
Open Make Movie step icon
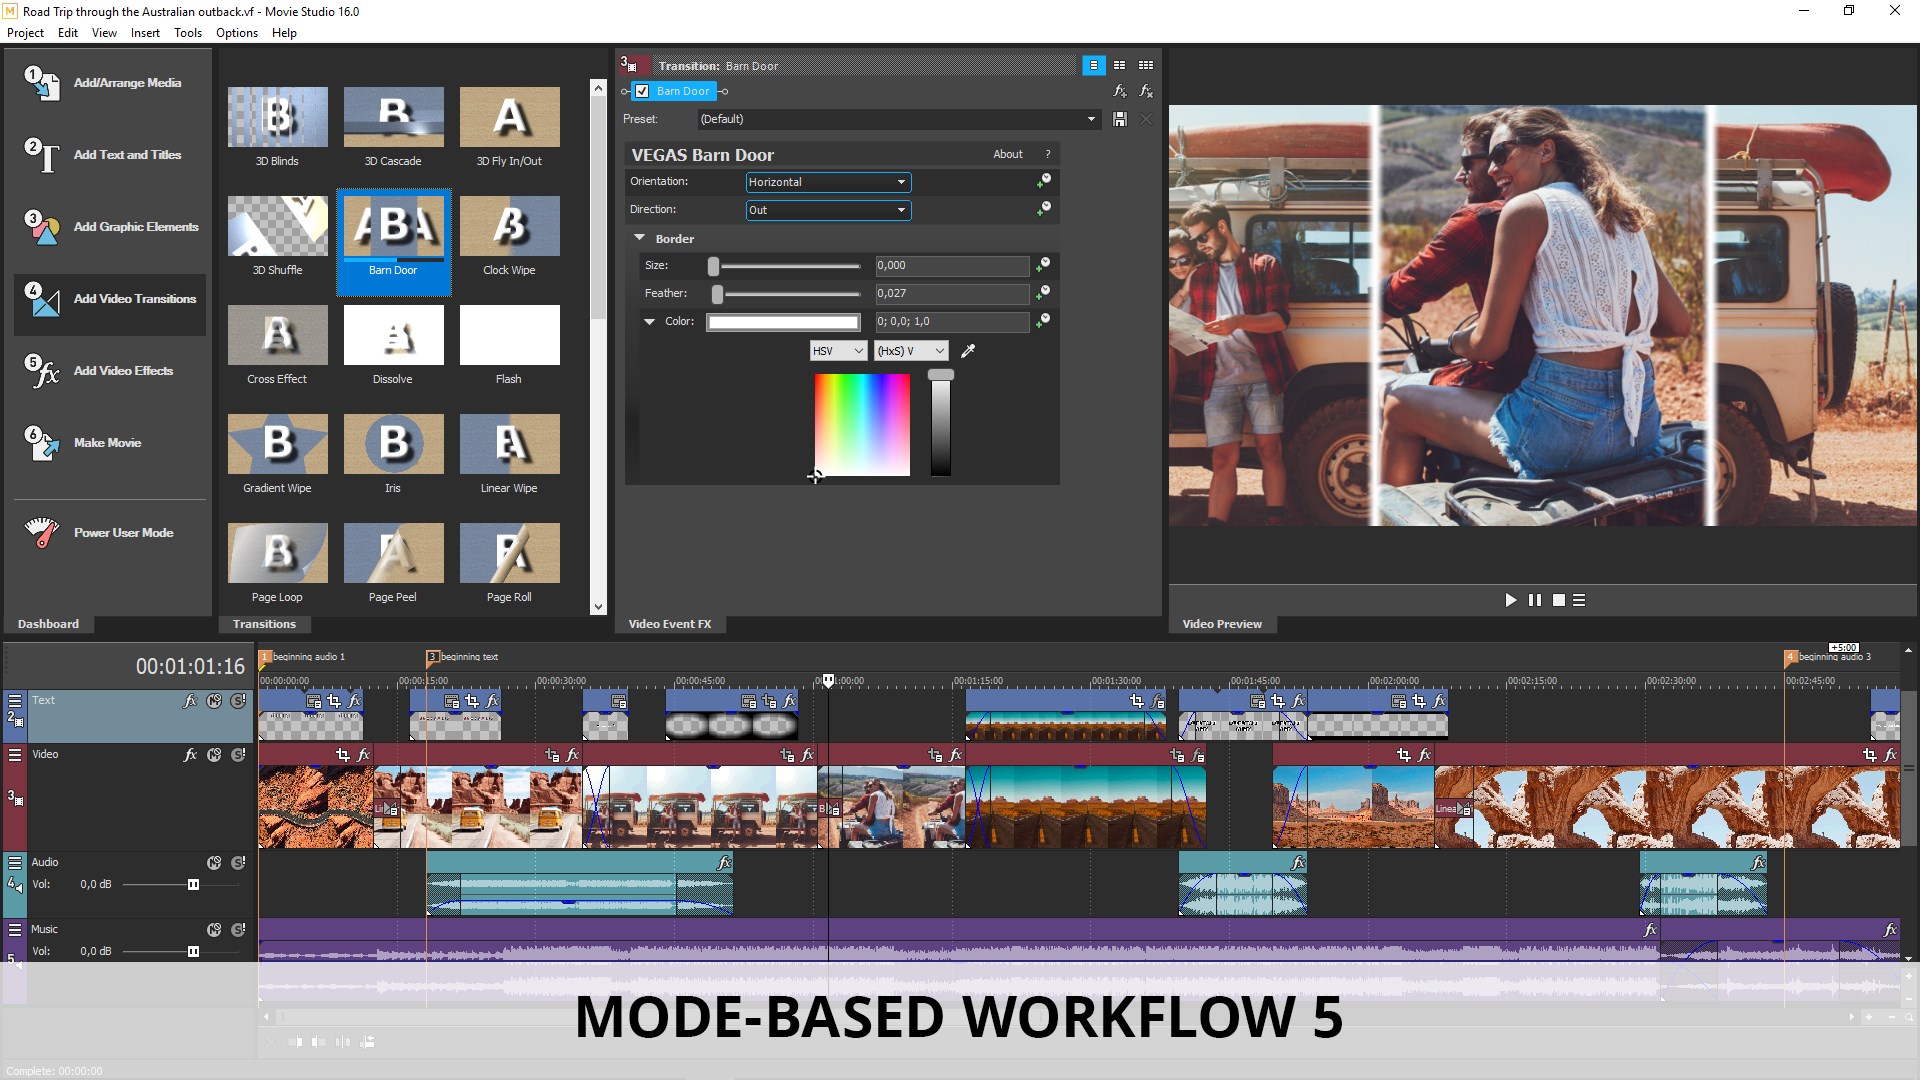(x=42, y=443)
